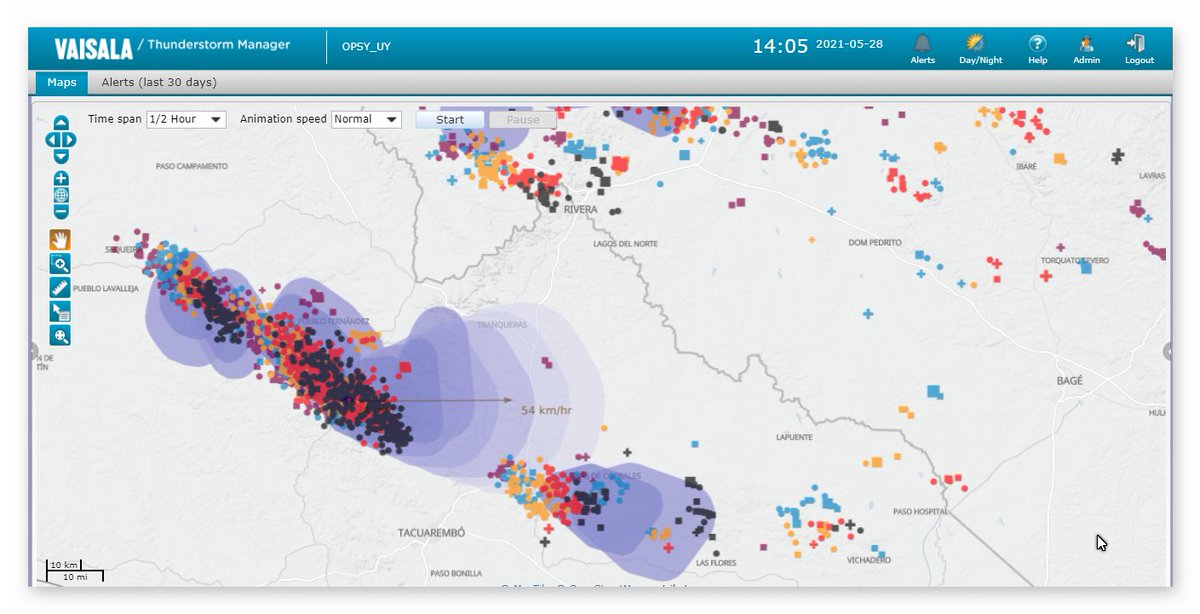Viewport: 1200px width, 614px height.
Task: Select the bottom magnifier zoom tool
Action: [x=60, y=336]
